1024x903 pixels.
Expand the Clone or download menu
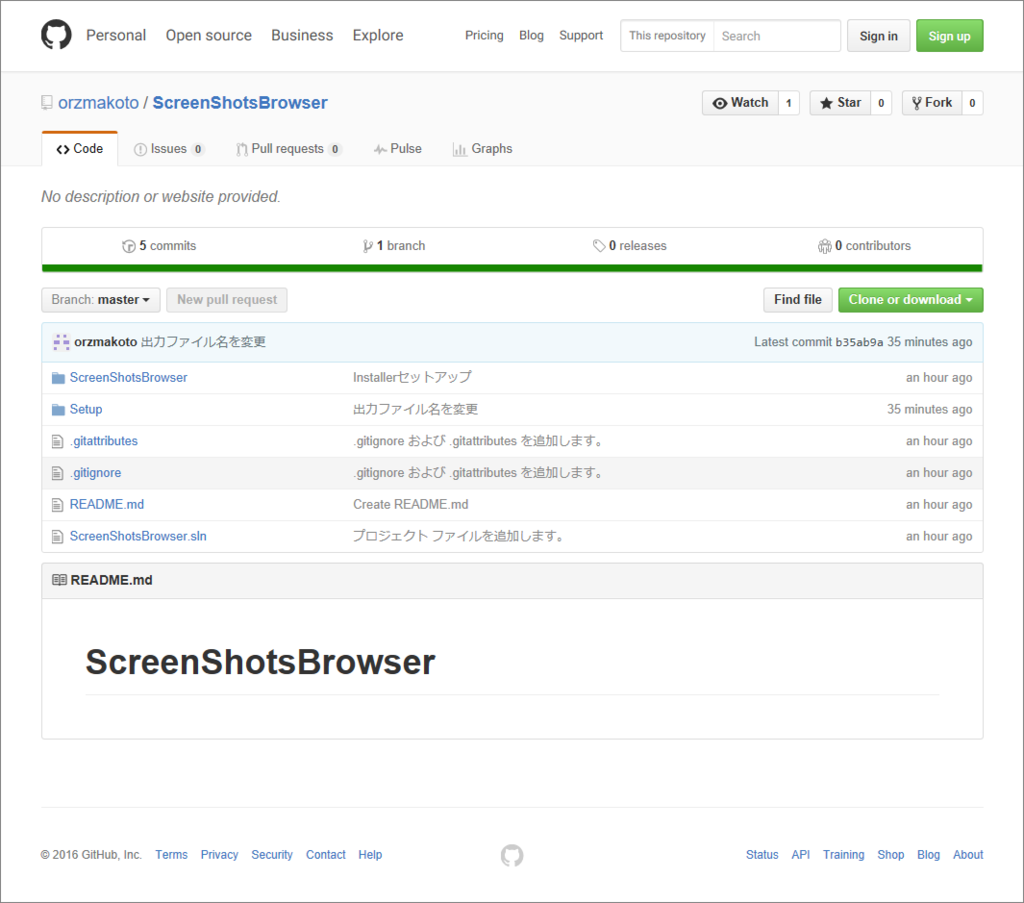(x=910, y=300)
